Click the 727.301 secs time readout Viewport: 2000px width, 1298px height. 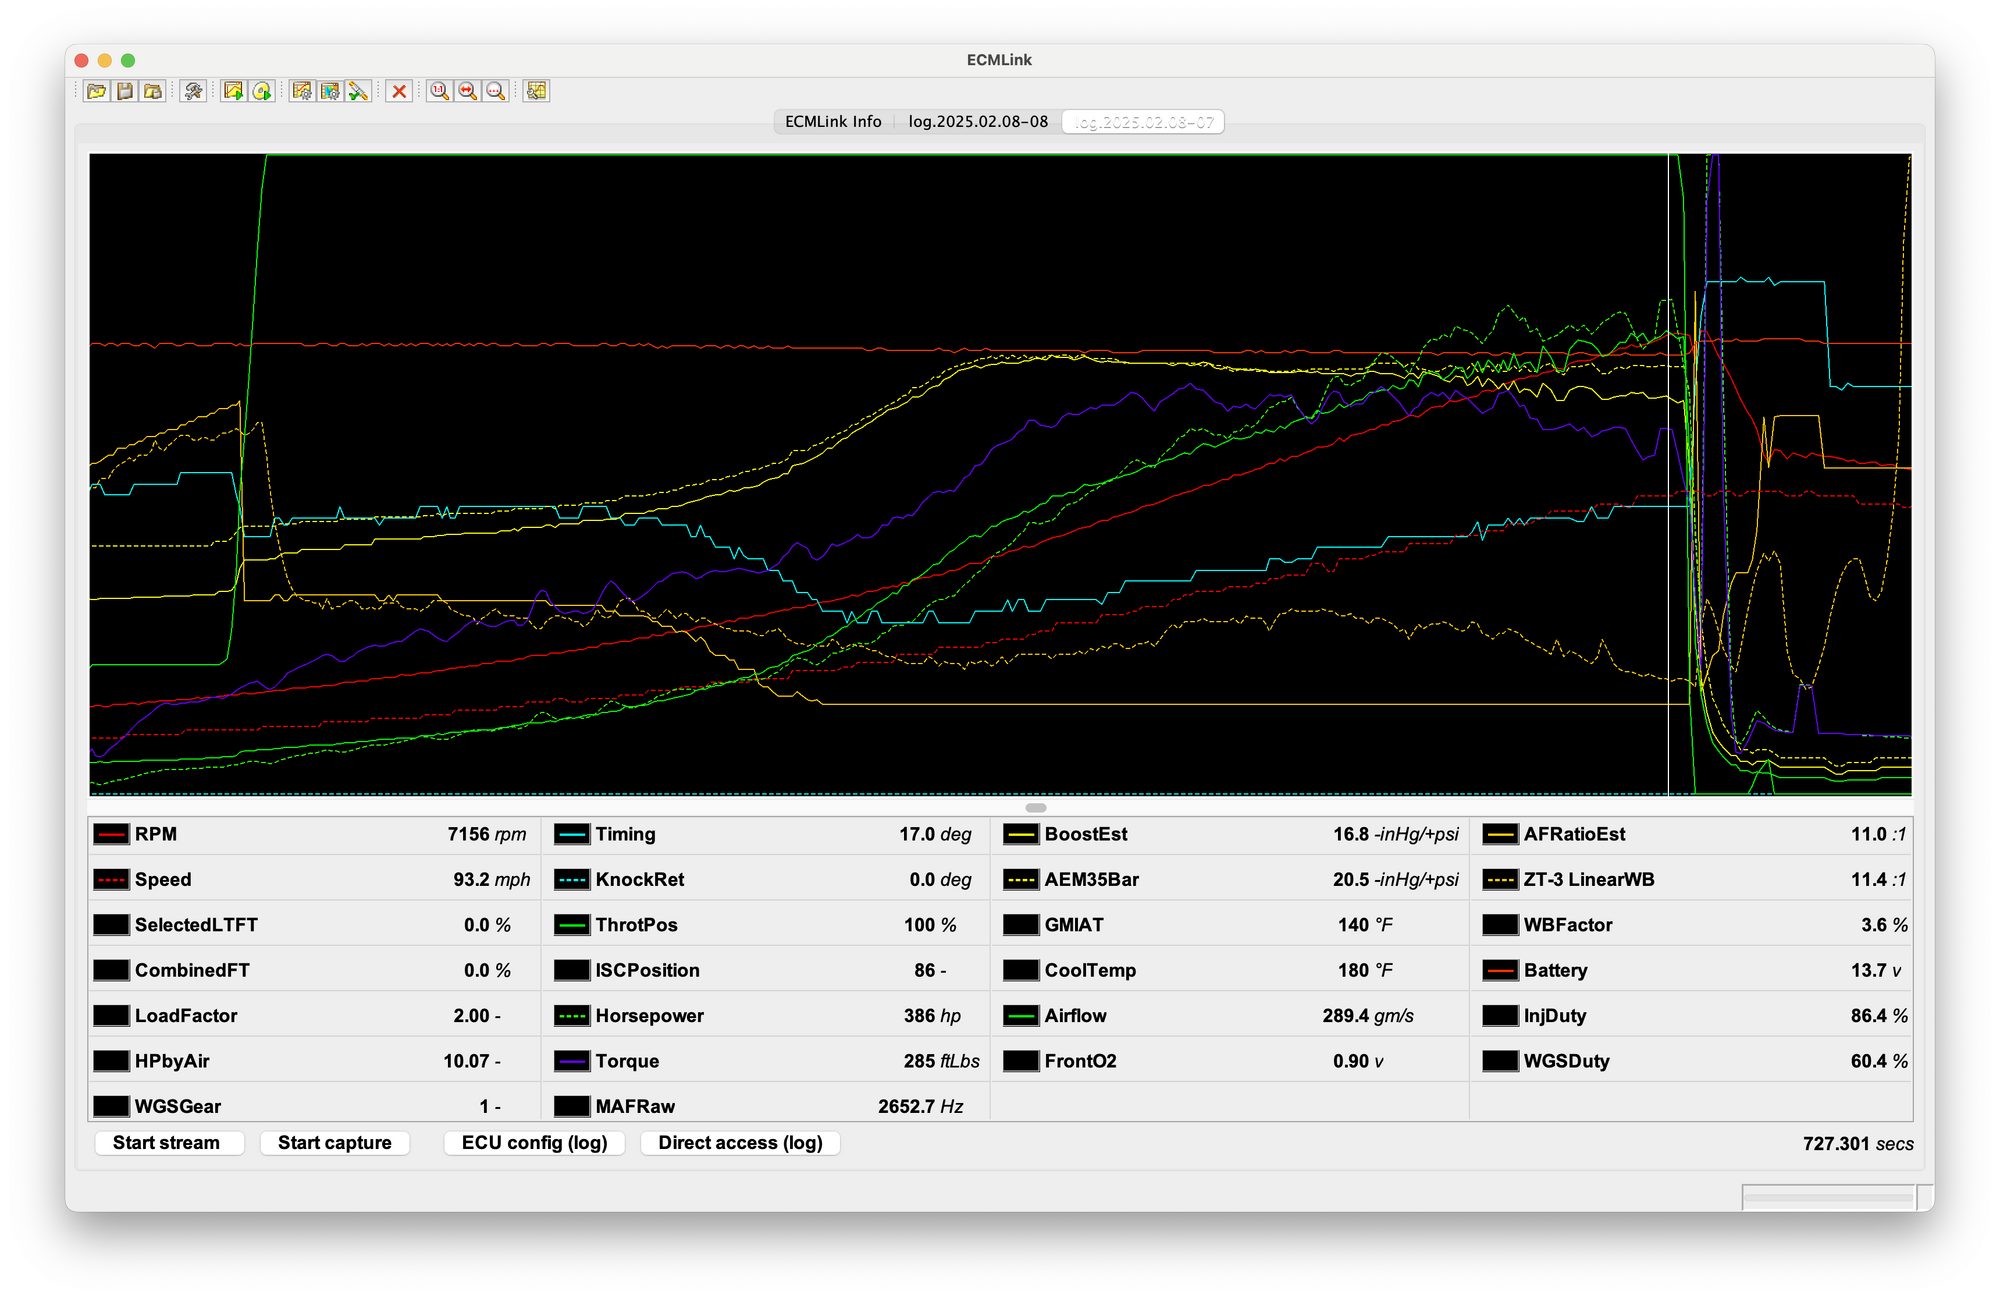coord(1858,1144)
